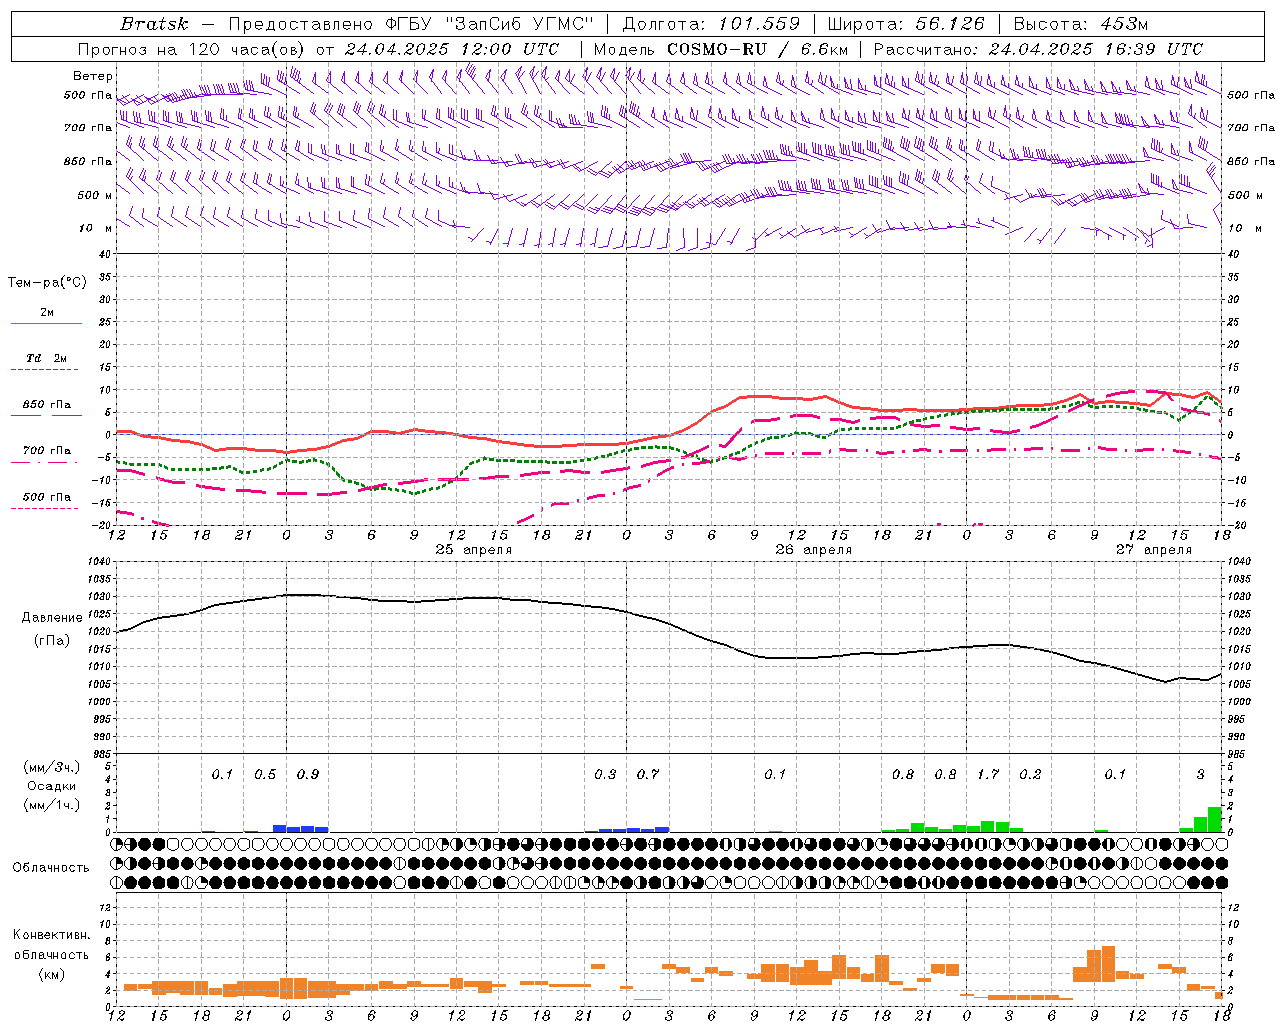Select the "Облачность" cloud cover label
Image resolution: width=1280 pixels, height=1024 pixels.
click(51, 868)
